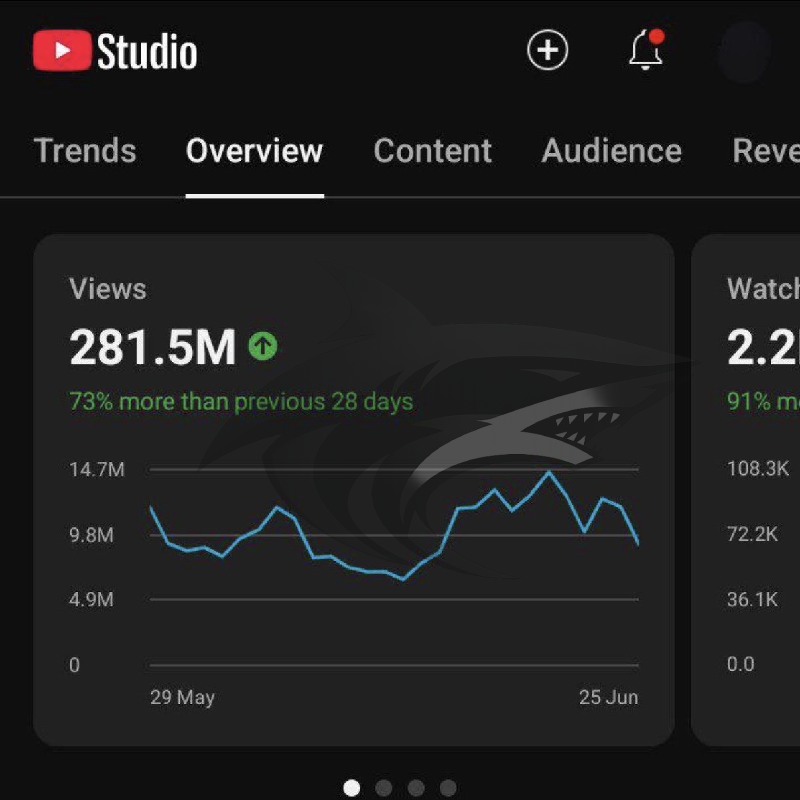Jump to the second carousel page dot
This screenshot has width=800, height=800.
tap(384, 787)
